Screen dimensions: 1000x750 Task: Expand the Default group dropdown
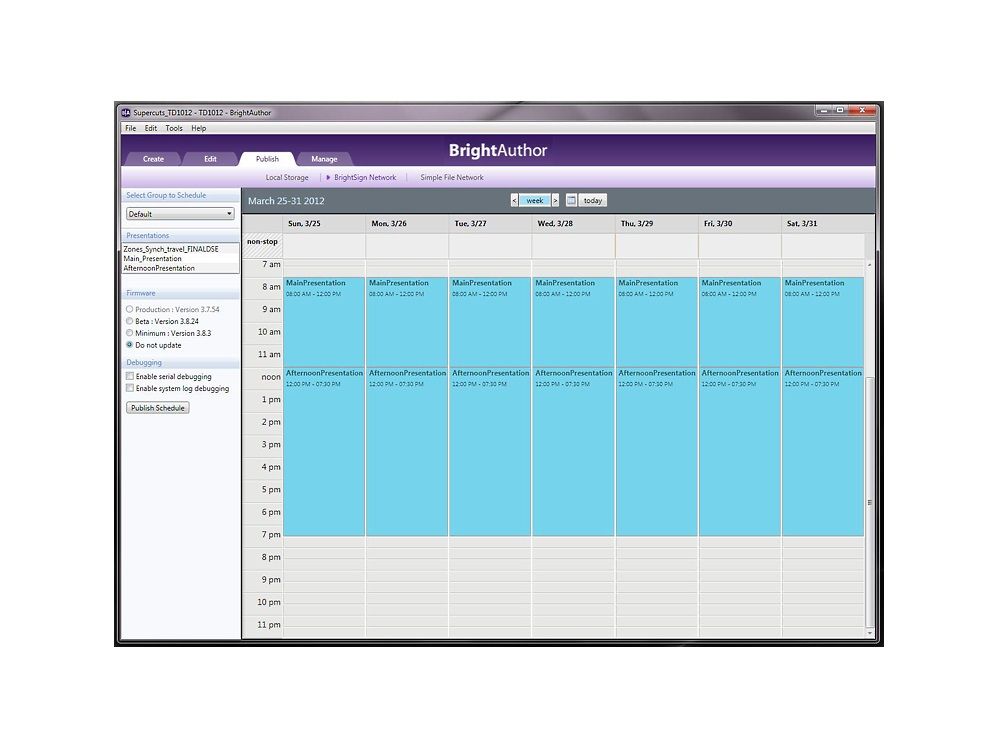point(180,214)
